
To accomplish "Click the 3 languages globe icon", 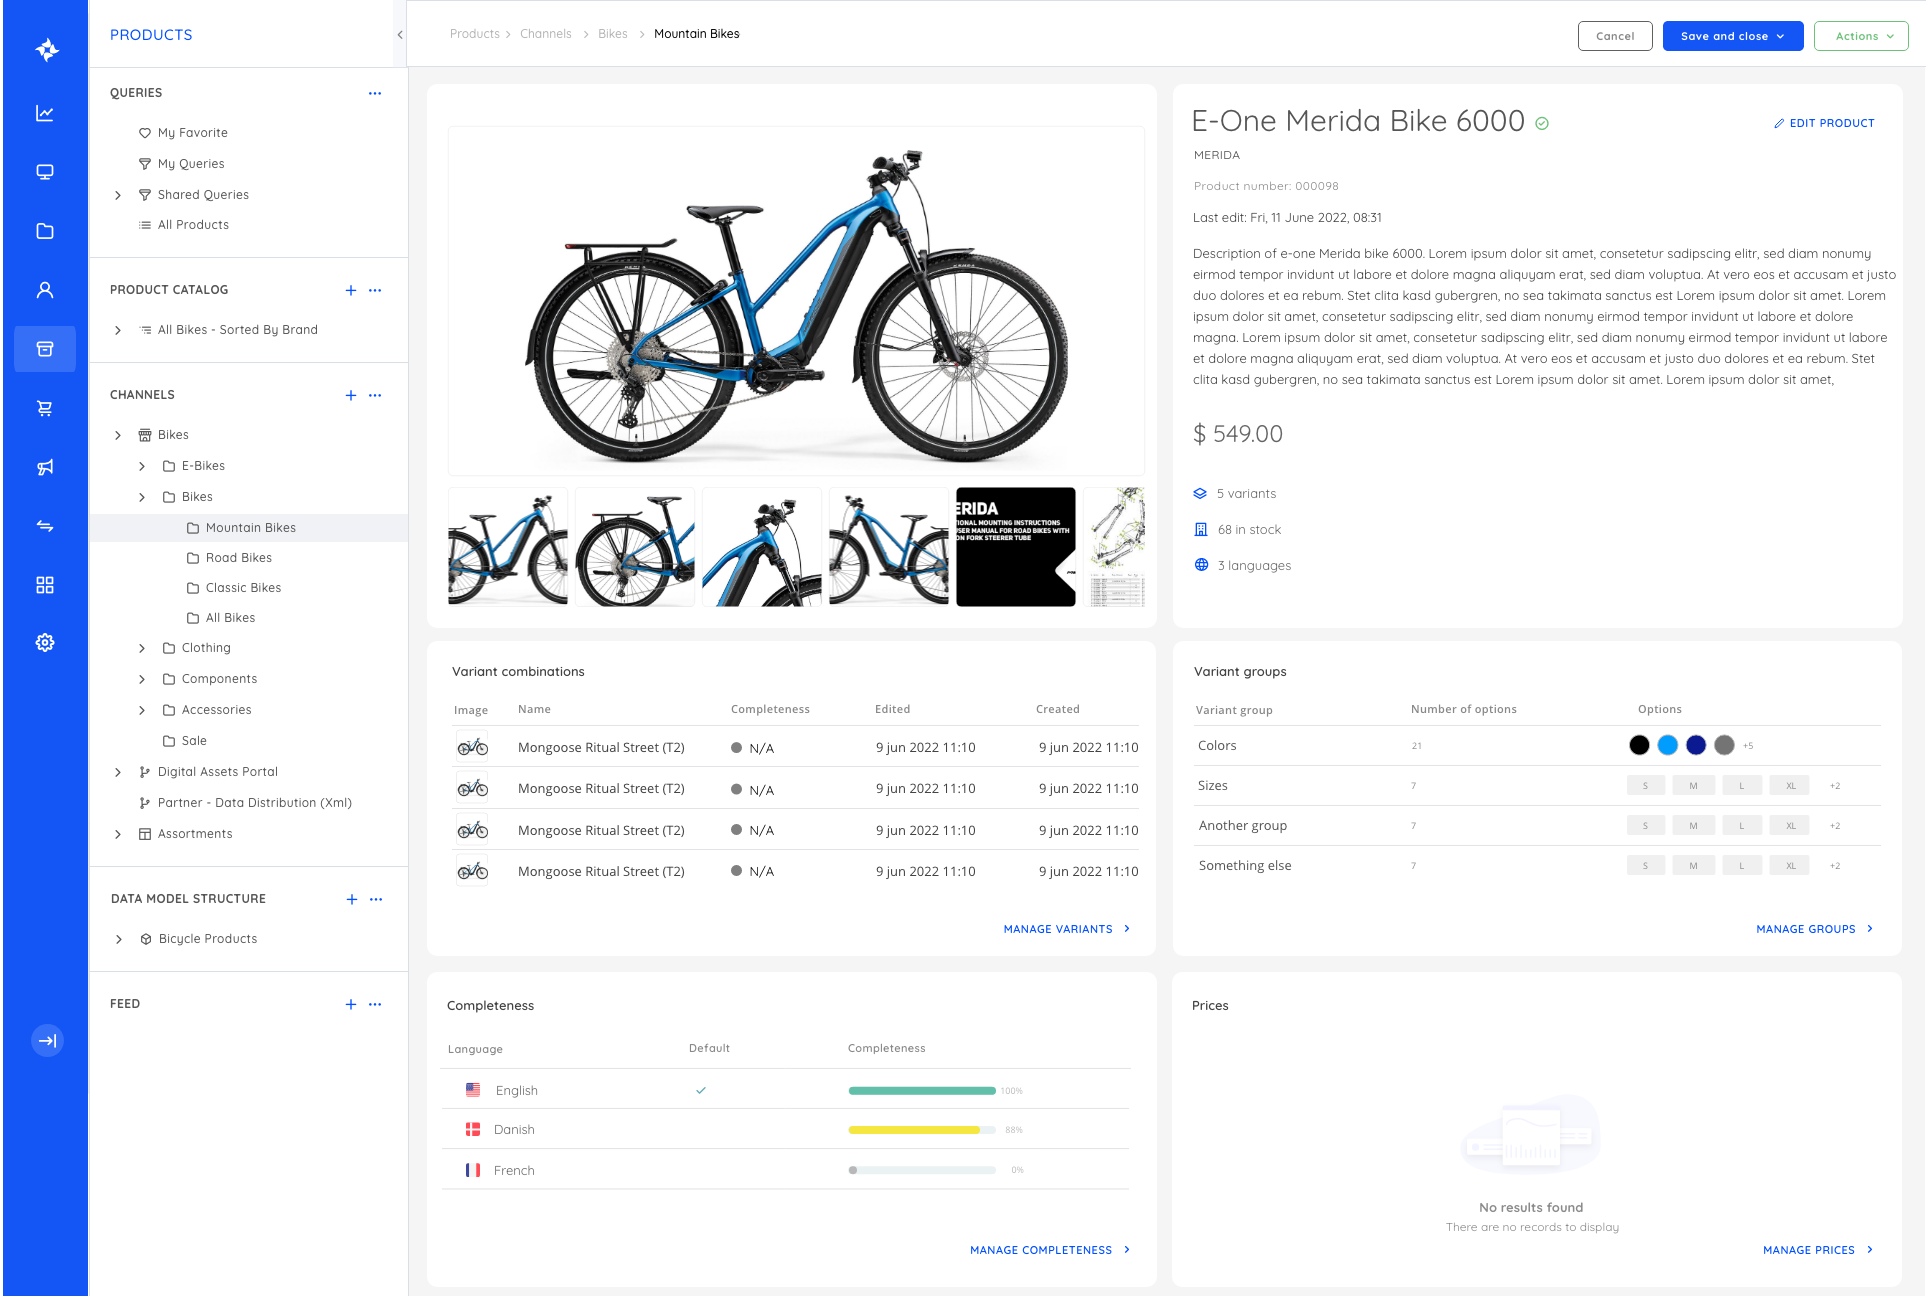I will click(1201, 565).
